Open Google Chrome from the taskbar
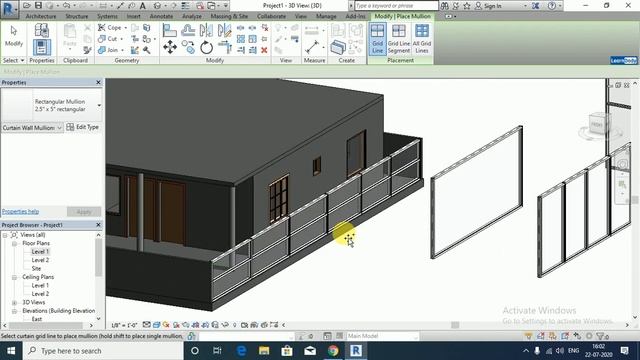640x360 pixels. [333, 351]
